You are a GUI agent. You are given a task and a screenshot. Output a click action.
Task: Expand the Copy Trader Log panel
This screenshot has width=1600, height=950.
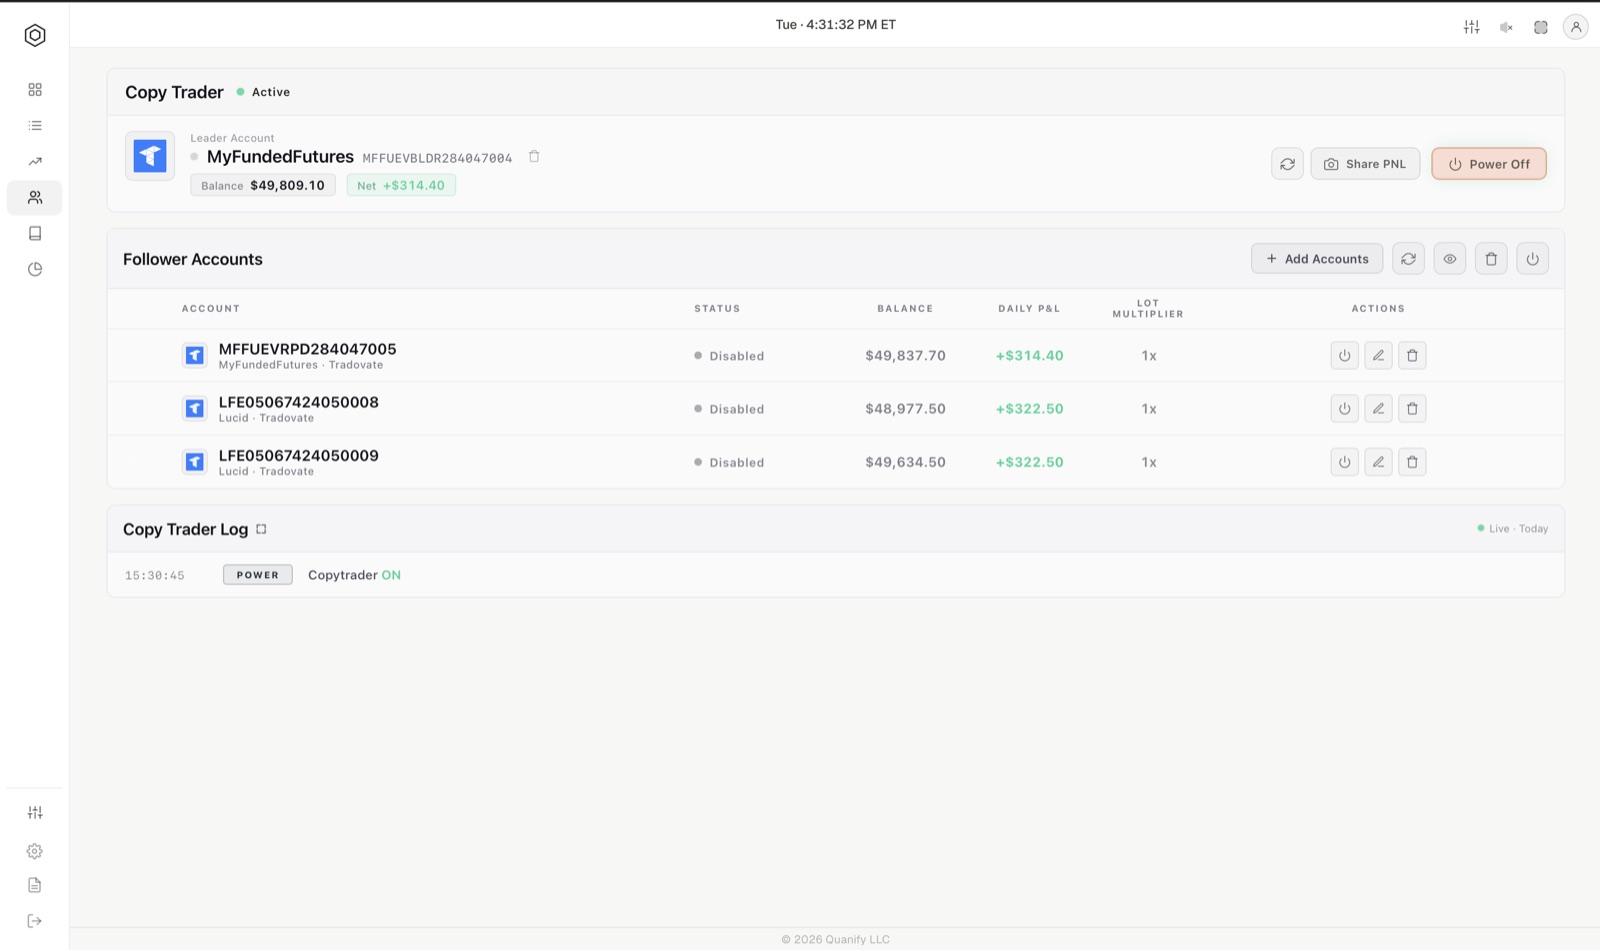pyautogui.click(x=262, y=530)
